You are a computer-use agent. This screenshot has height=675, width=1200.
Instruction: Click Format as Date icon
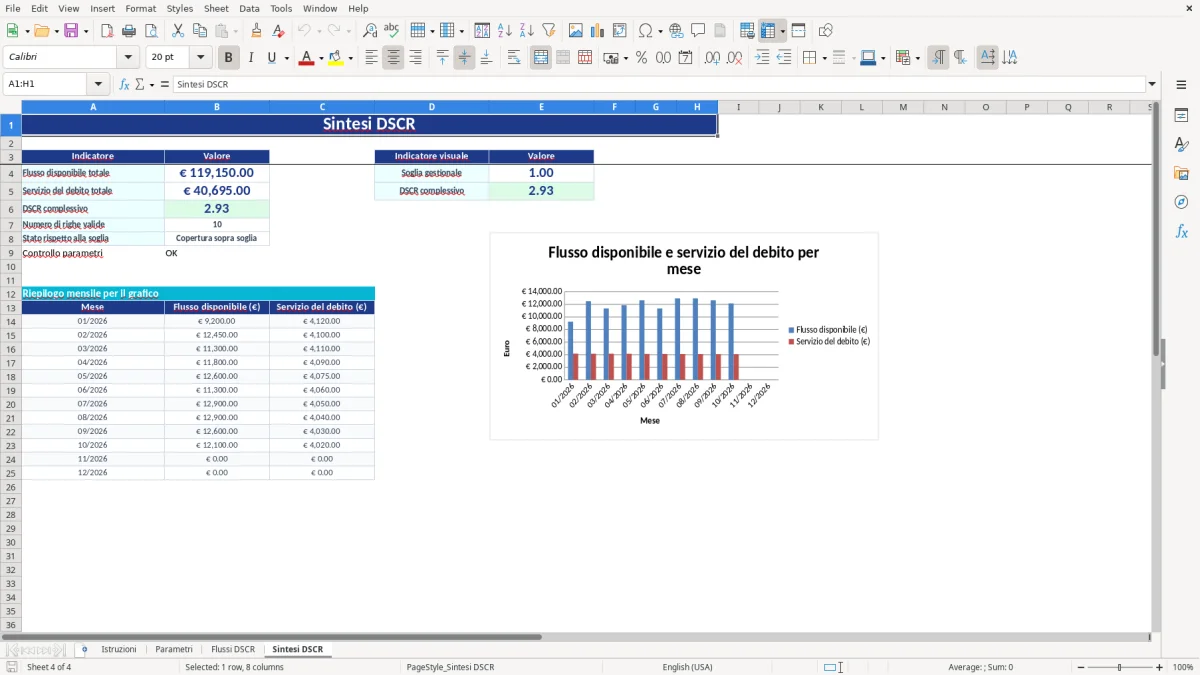click(x=686, y=58)
